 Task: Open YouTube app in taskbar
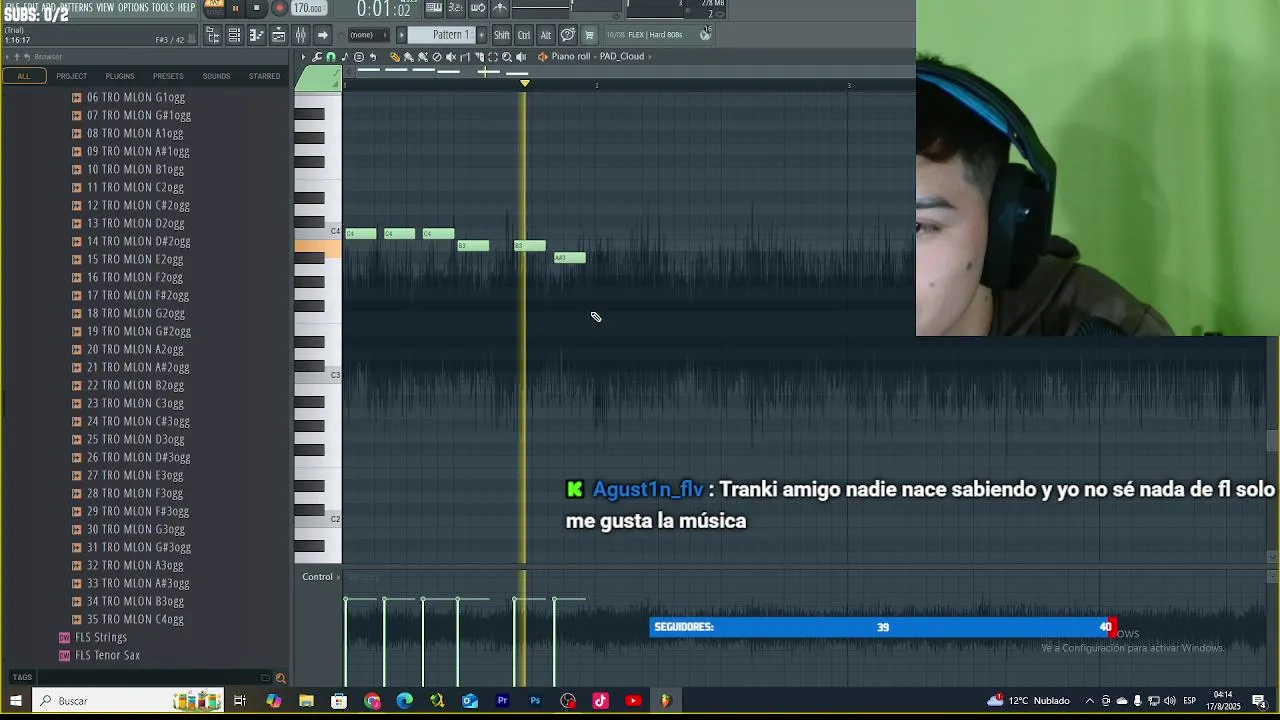(x=633, y=701)
